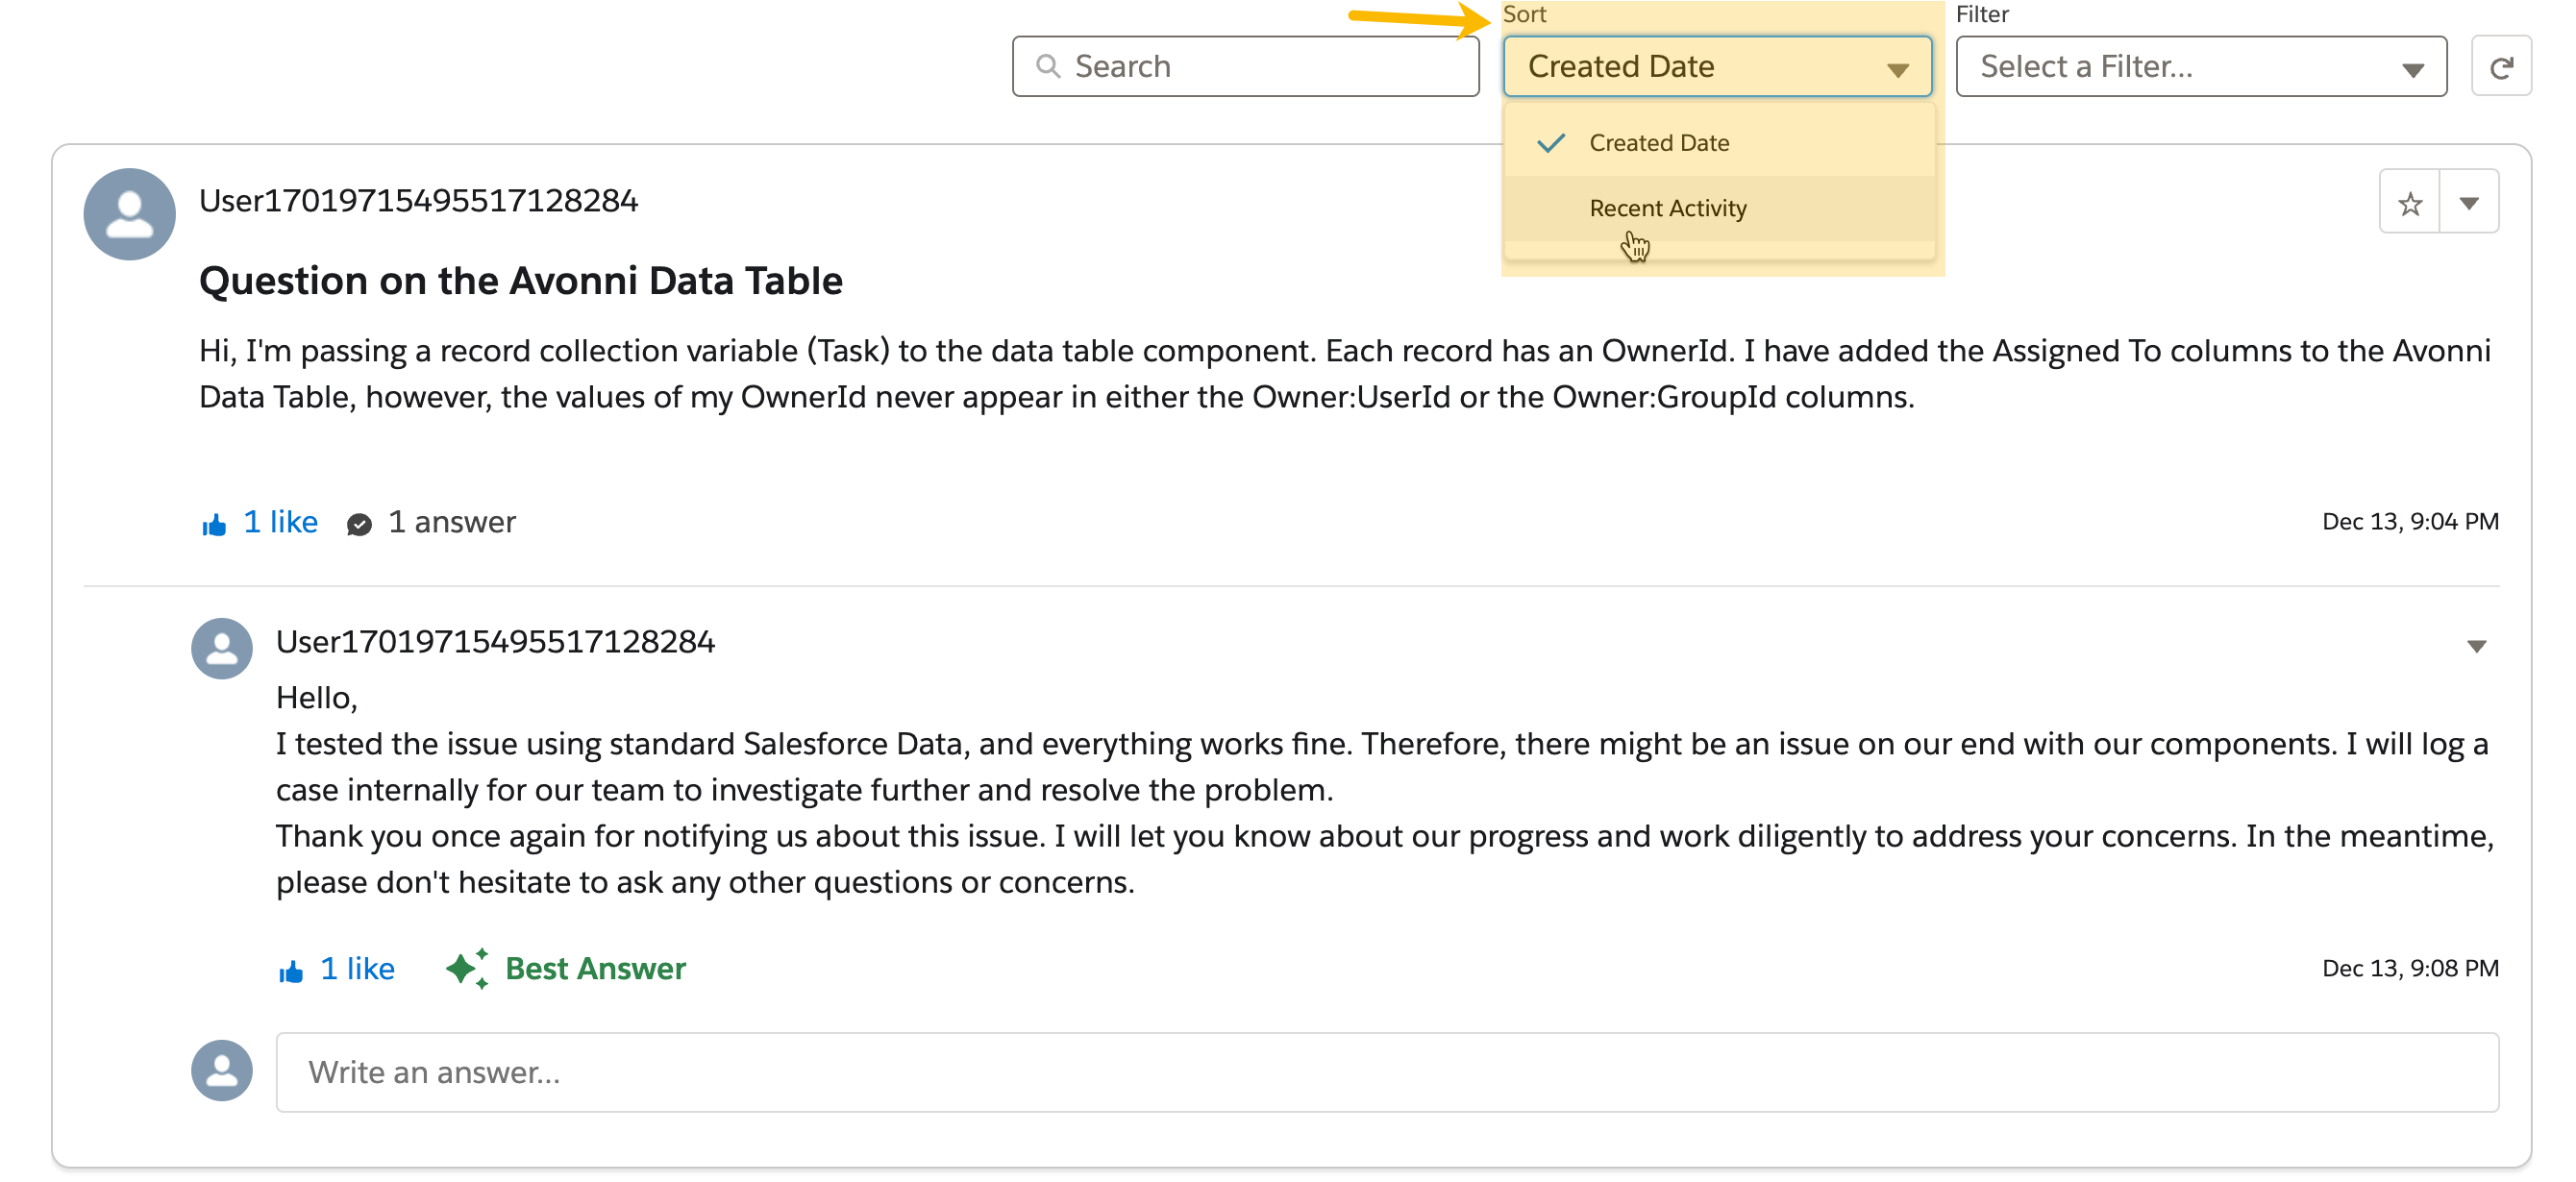Image resolution: width=2576 pixels, height=1182 pixels.
Task: Select the checked Created Date option
Action: click(1658, 143)
